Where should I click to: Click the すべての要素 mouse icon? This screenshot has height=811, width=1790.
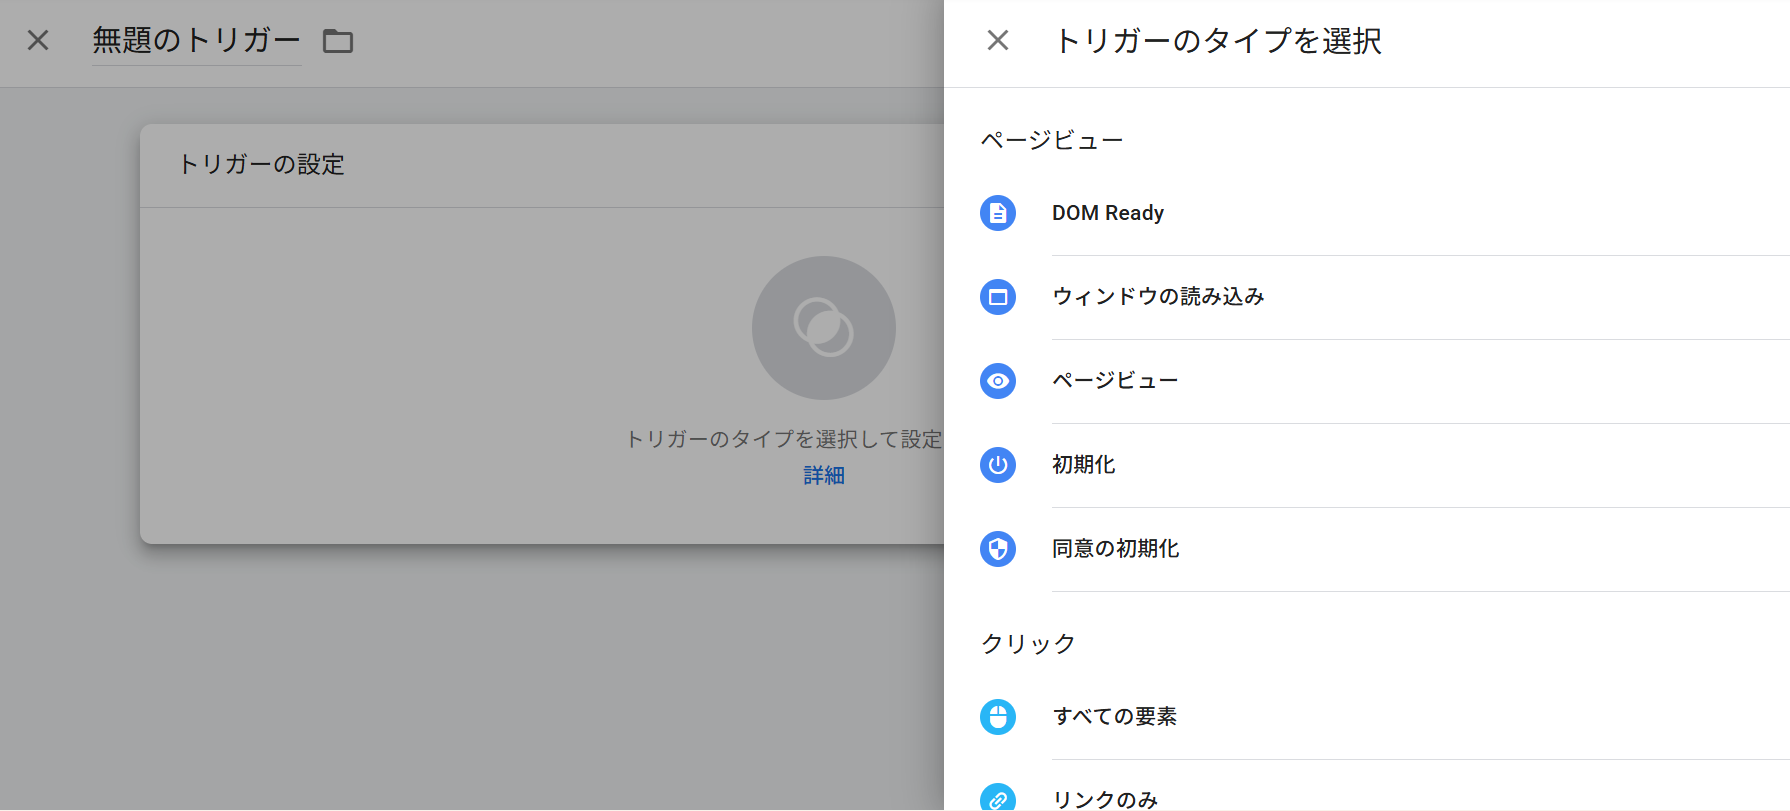click(x=997, y=717)
